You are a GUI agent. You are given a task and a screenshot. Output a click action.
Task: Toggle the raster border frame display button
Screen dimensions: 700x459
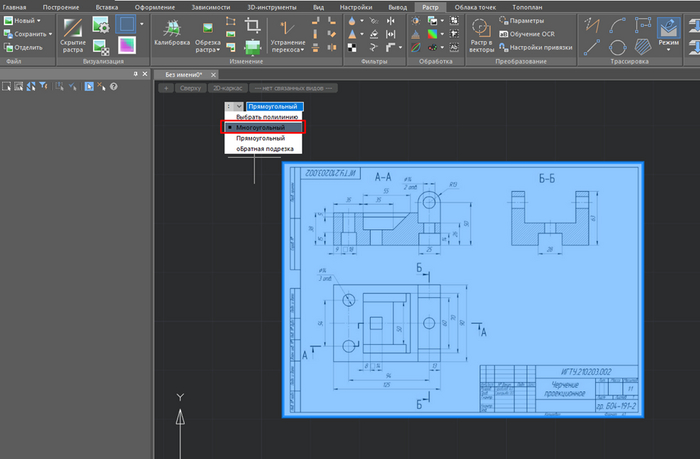[128, 23]
